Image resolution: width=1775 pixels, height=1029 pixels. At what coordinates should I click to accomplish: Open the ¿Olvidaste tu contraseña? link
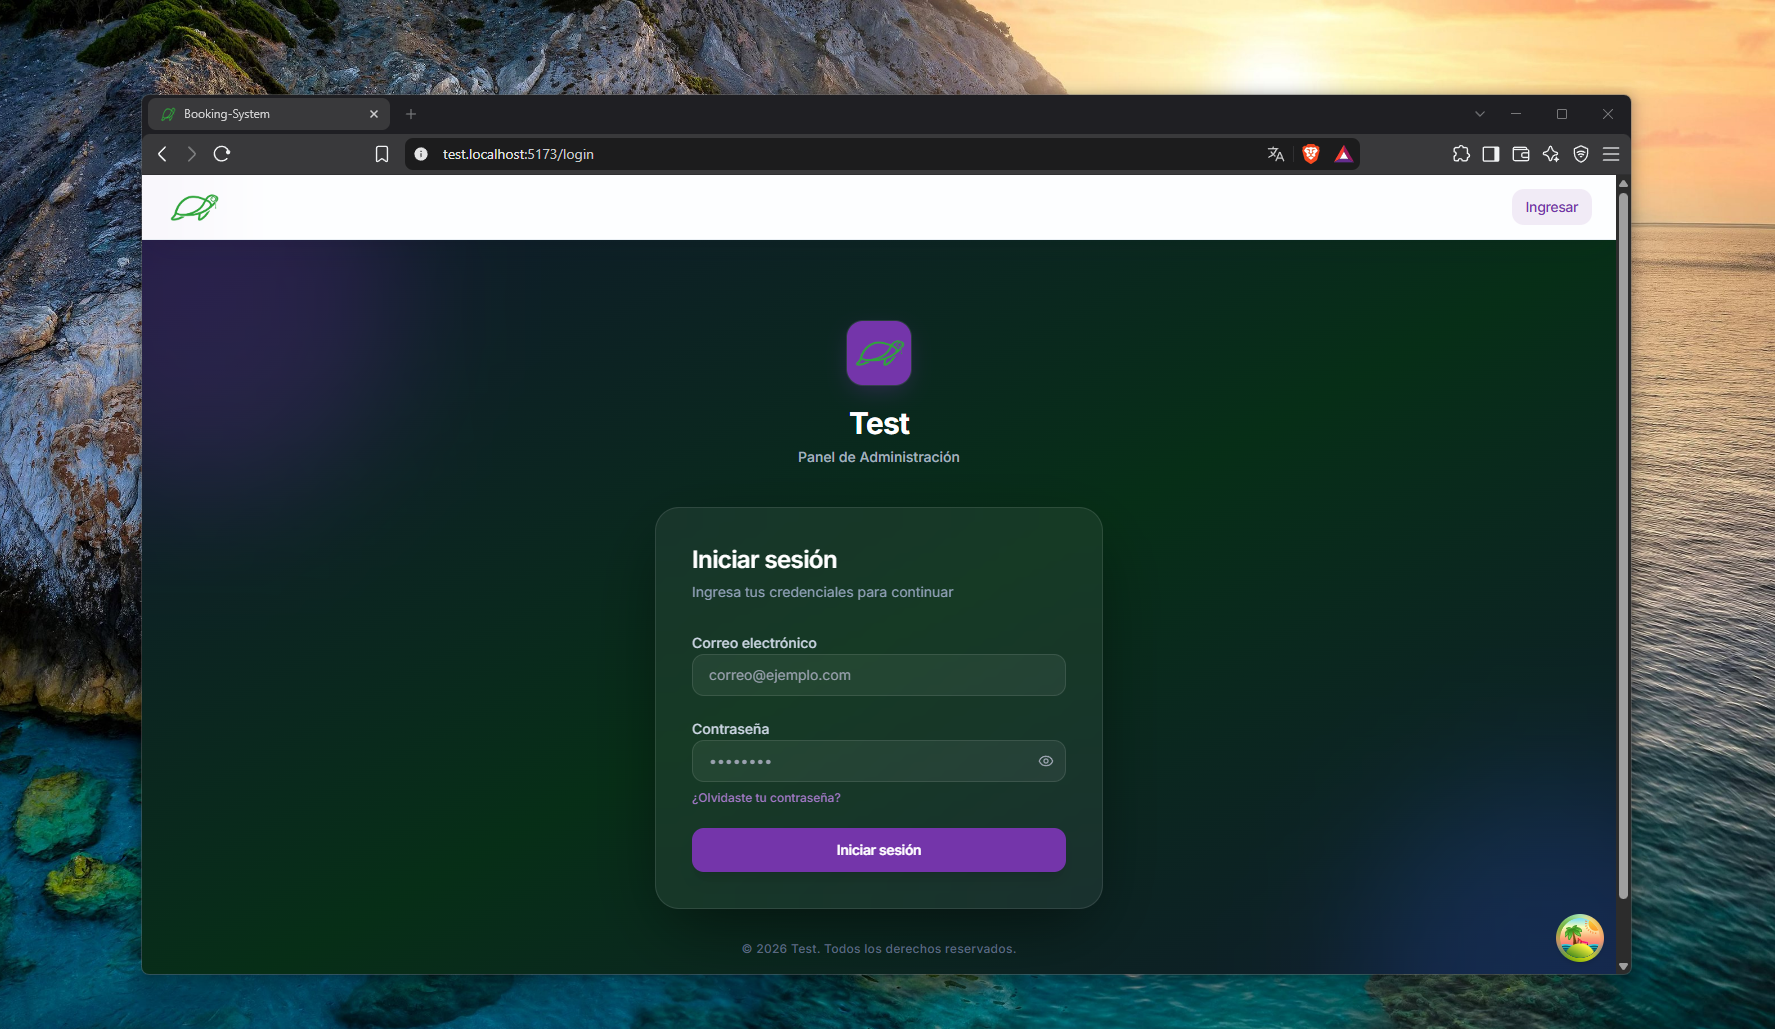tap(766, 798)
